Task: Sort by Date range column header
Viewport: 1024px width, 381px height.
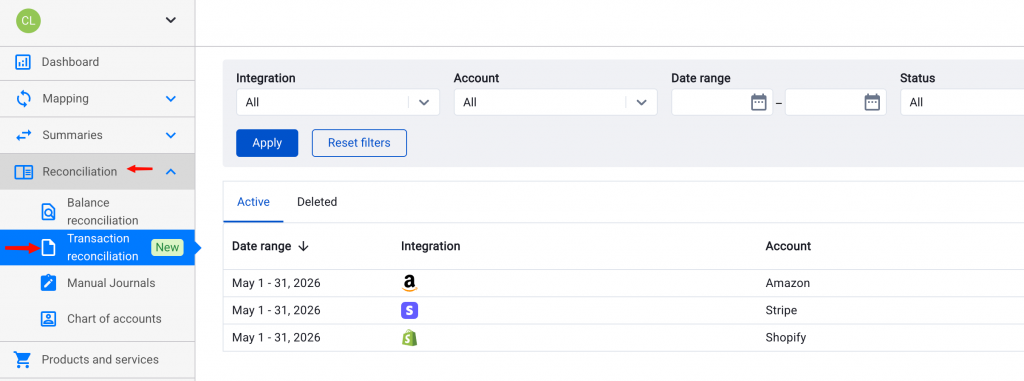Action: [262, 246]
